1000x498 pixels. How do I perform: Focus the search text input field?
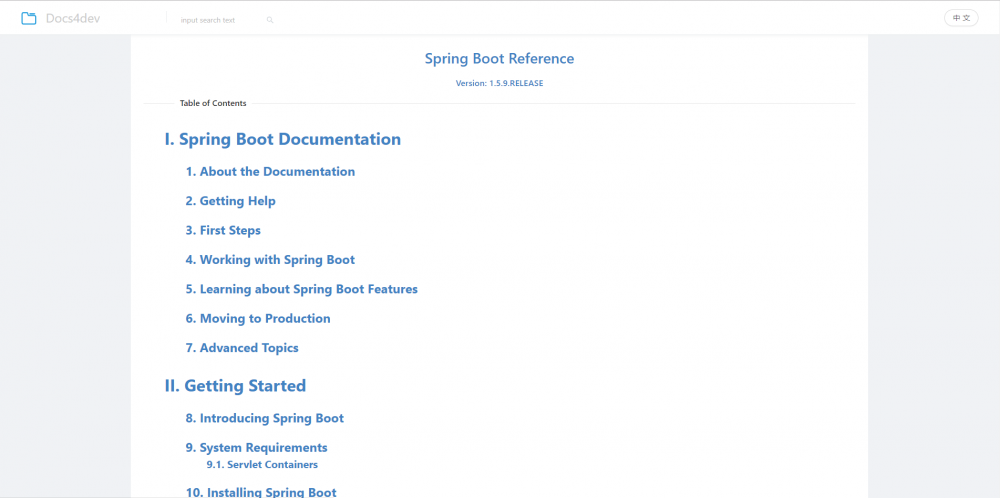pyautogui.click(x=217, y=20)
